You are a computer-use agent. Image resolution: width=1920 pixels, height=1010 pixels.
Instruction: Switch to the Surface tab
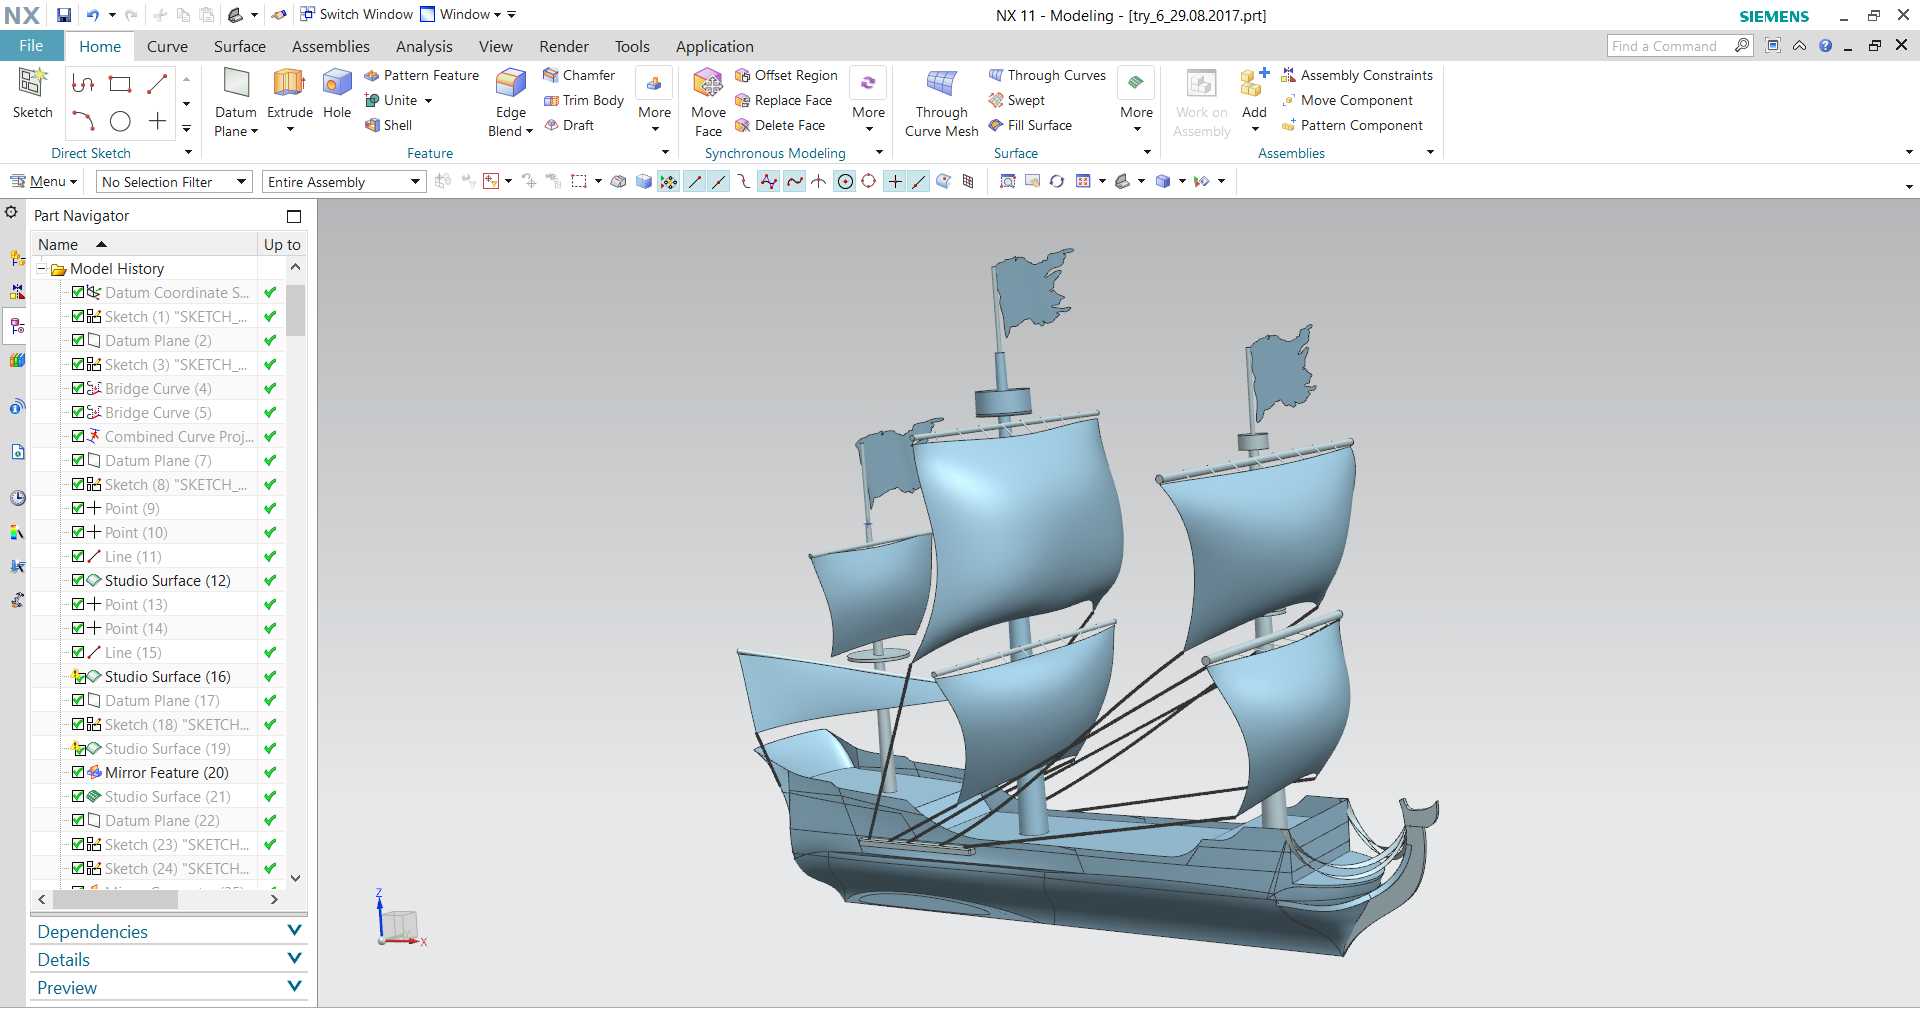(x=239, y=46)
